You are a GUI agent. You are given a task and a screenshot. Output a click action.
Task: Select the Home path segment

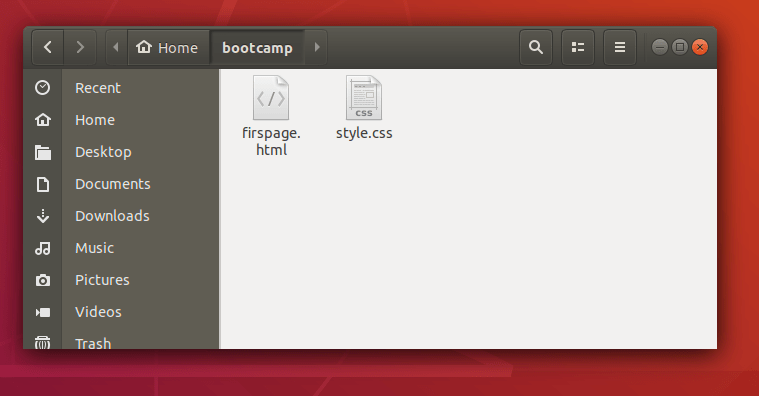(x=168, y=47)
